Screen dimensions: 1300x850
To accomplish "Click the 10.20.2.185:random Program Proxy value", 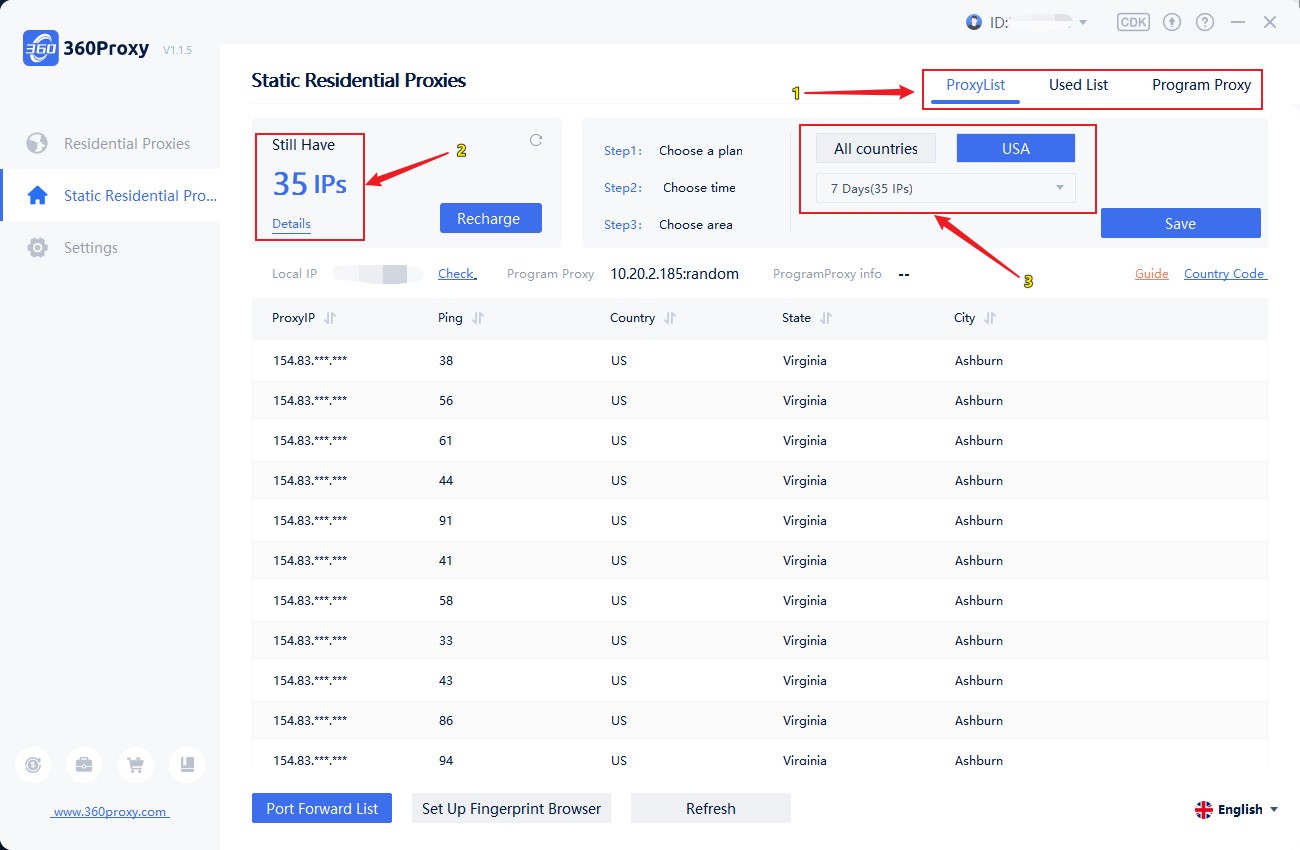I will [675, 274].
